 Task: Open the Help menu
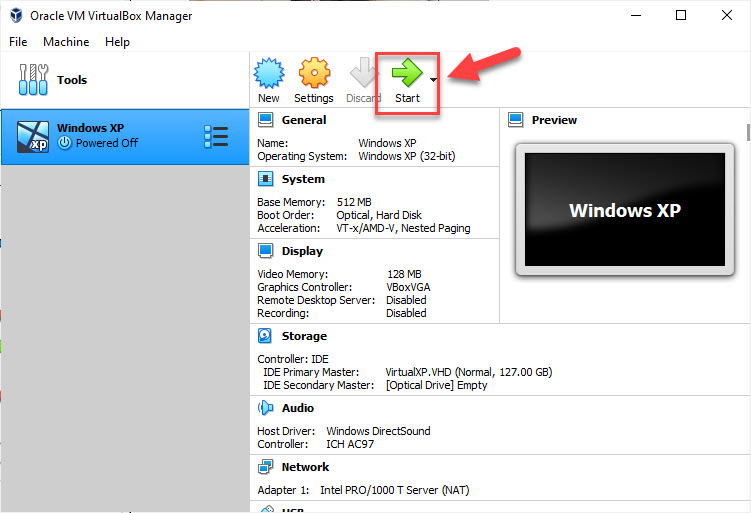click(x=117, y=42)
